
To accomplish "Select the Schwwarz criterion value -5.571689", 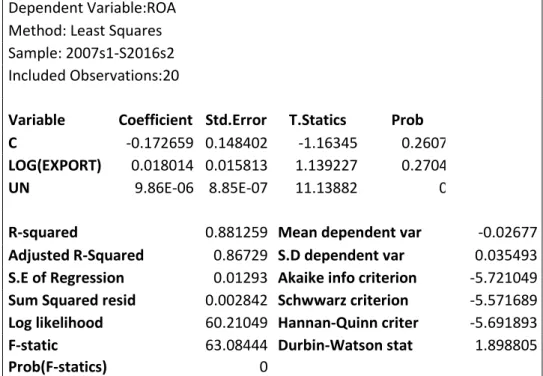I will pos(504,301).
